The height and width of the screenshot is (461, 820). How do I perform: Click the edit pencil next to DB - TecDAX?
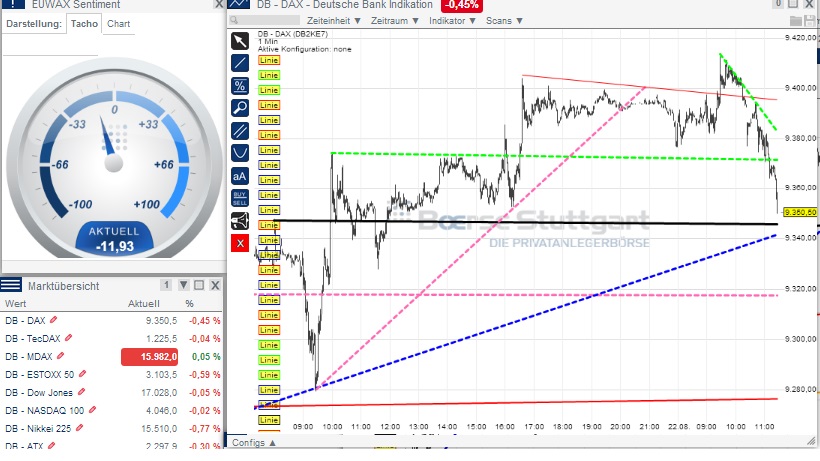(69, 338)
